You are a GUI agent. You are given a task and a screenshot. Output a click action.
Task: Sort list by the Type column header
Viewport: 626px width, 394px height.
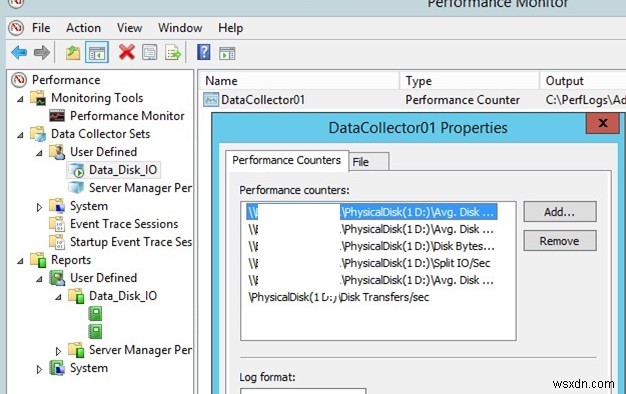click(470, 81)
